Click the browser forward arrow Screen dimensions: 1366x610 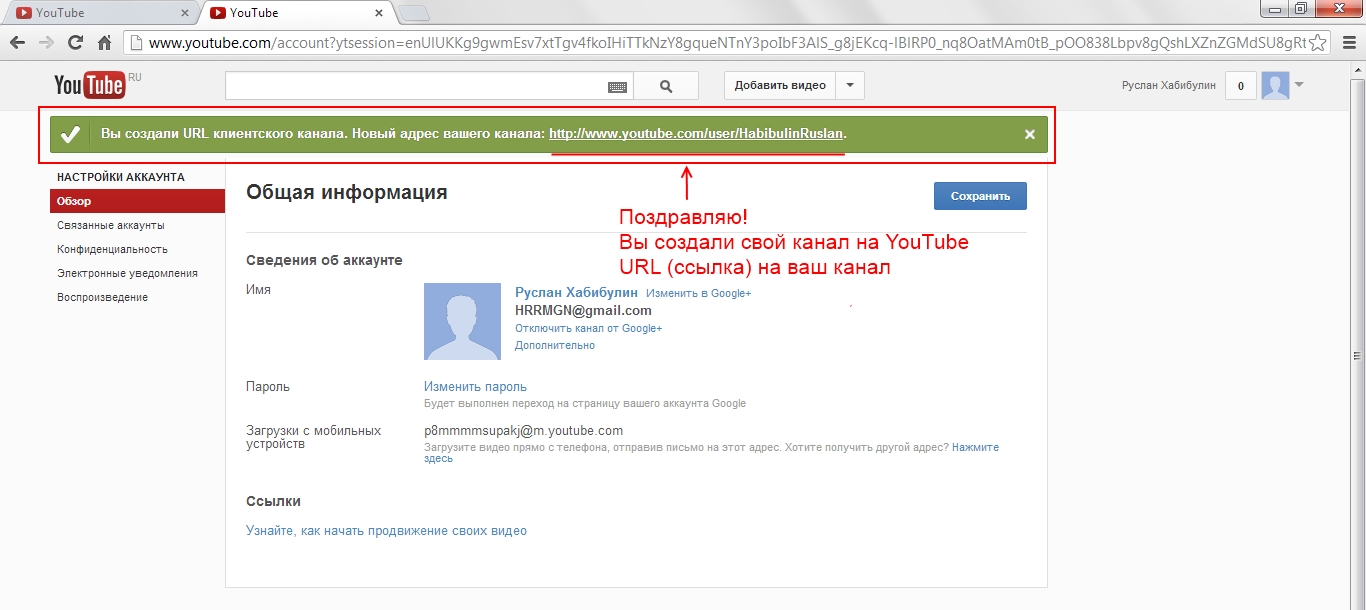click(46, 43)
